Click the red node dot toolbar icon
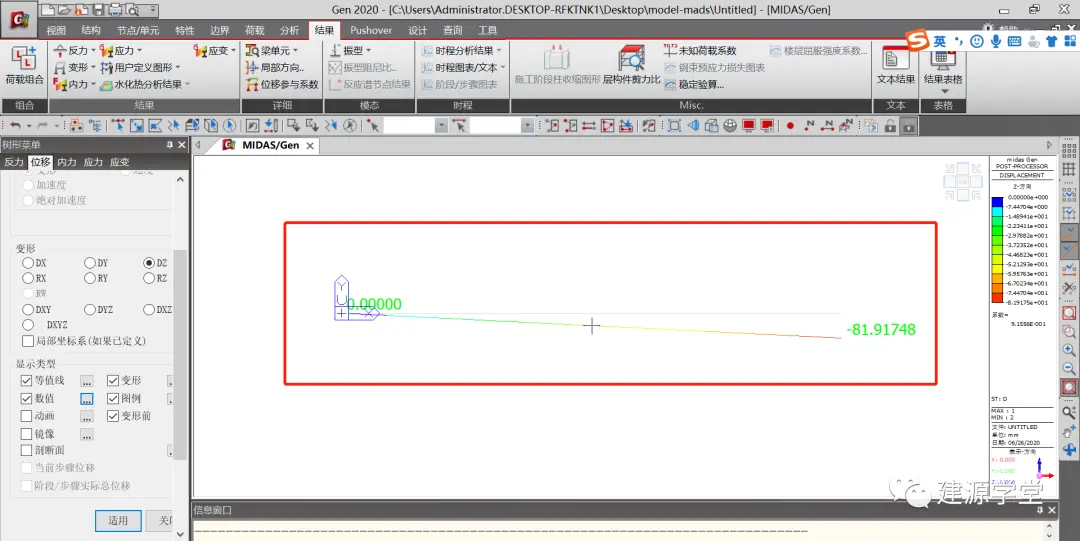The height and width of the screenshot is (541, 1080). coord(790,125)
